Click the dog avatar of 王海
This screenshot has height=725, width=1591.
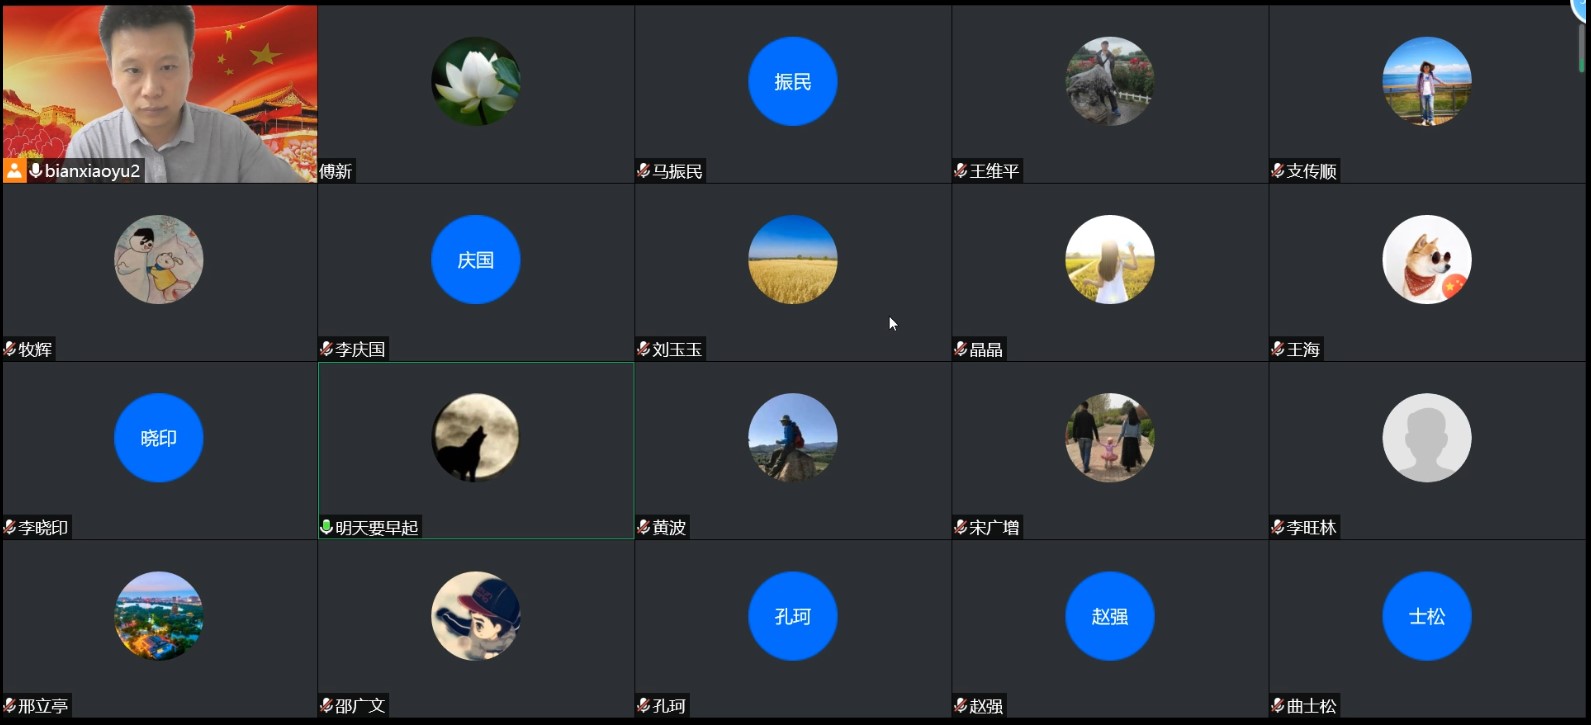1426,259
